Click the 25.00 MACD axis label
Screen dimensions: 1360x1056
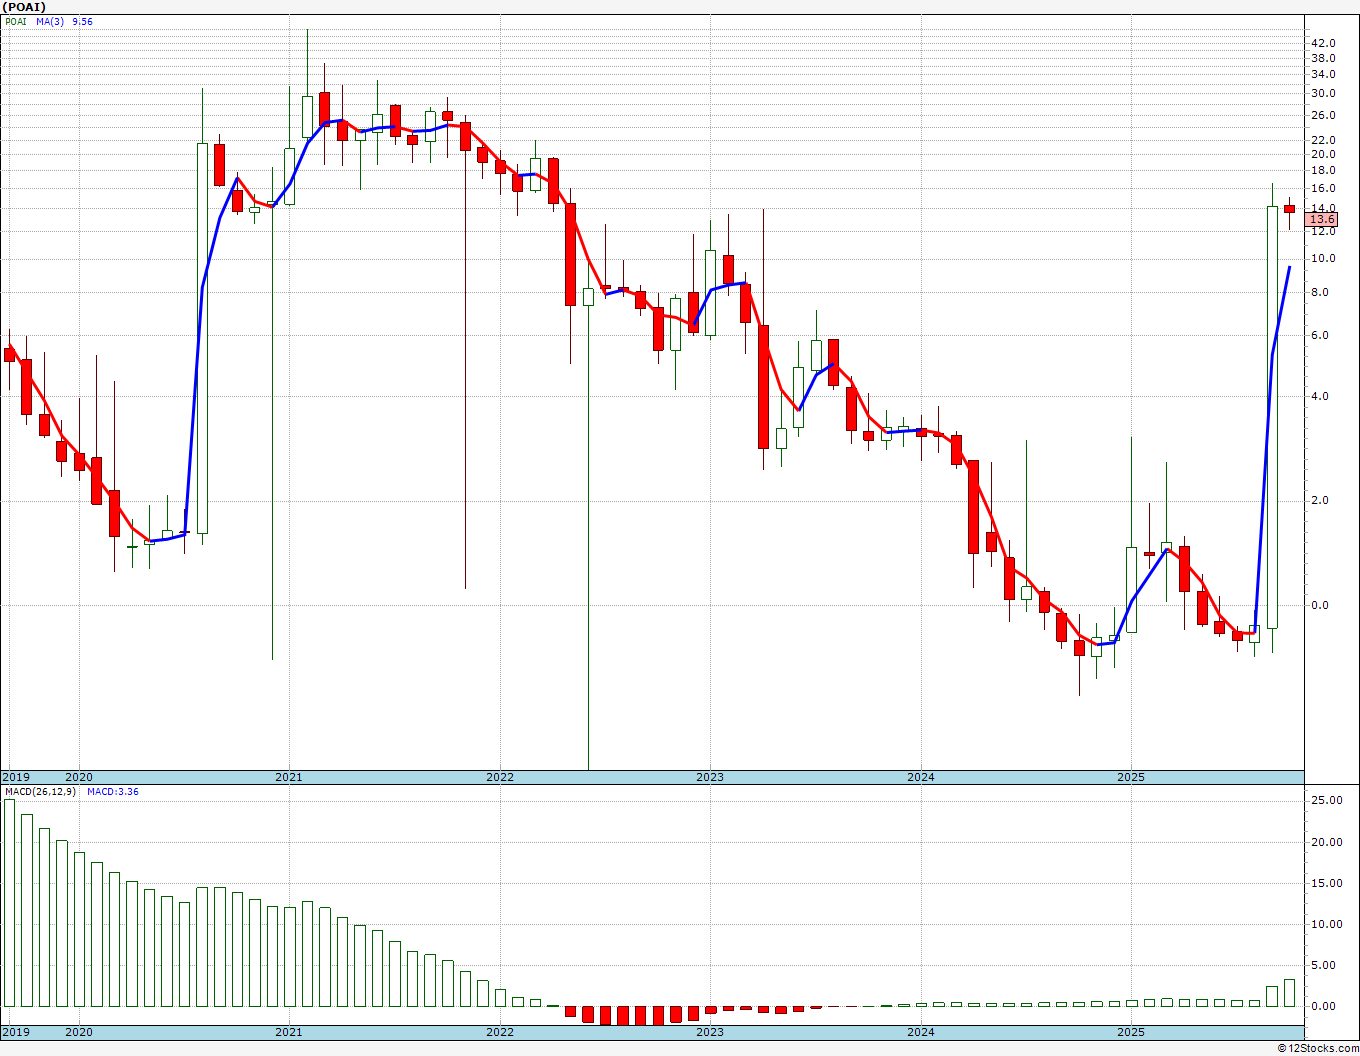click(1326, 801)
